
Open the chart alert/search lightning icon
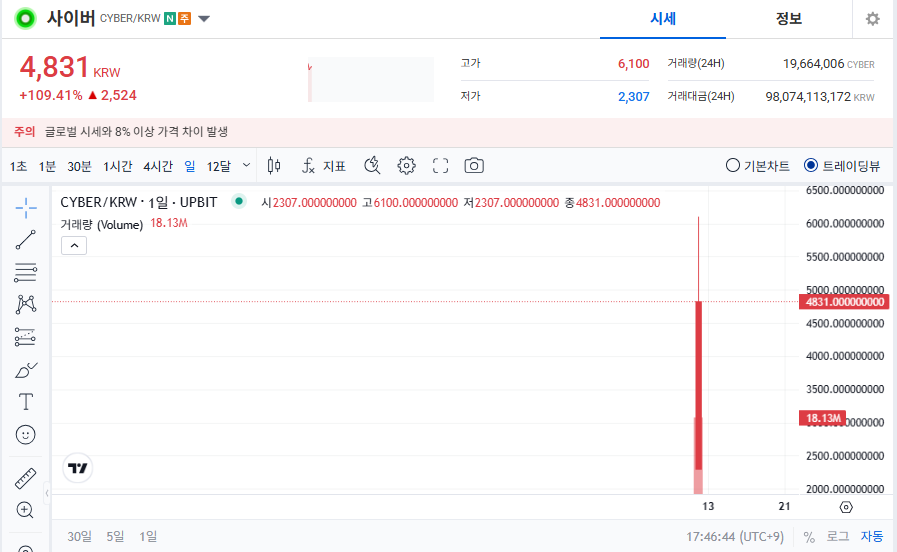pos(372,166)
